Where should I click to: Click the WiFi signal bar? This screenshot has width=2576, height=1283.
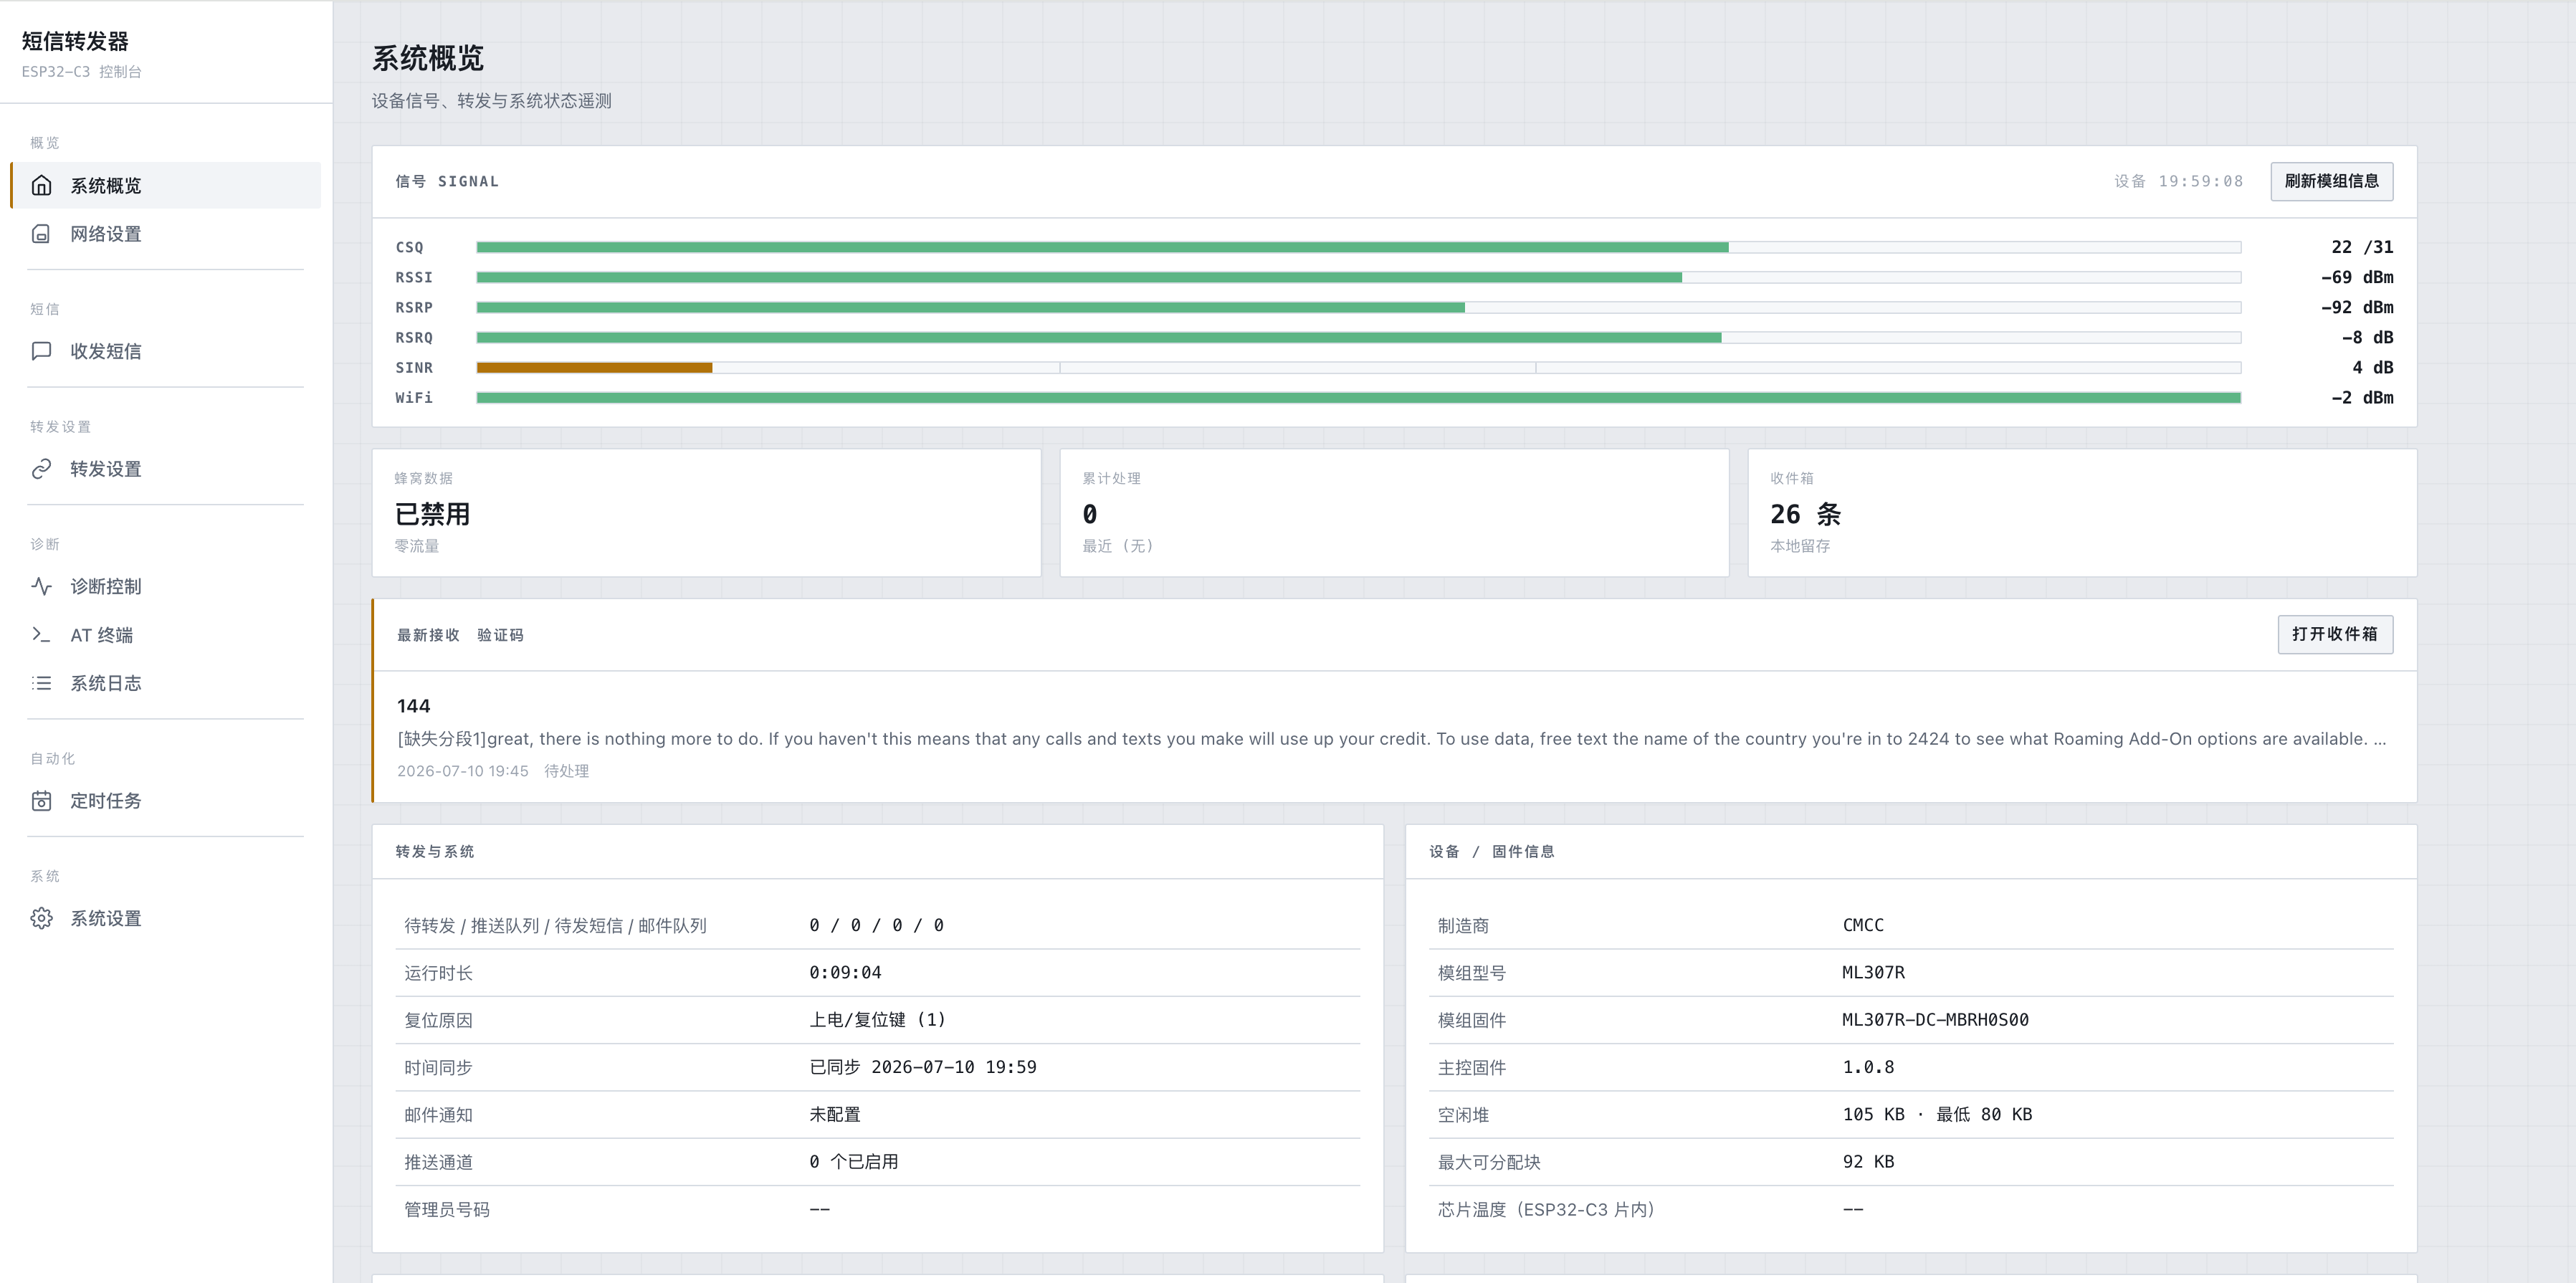(x=1358, y=397)
